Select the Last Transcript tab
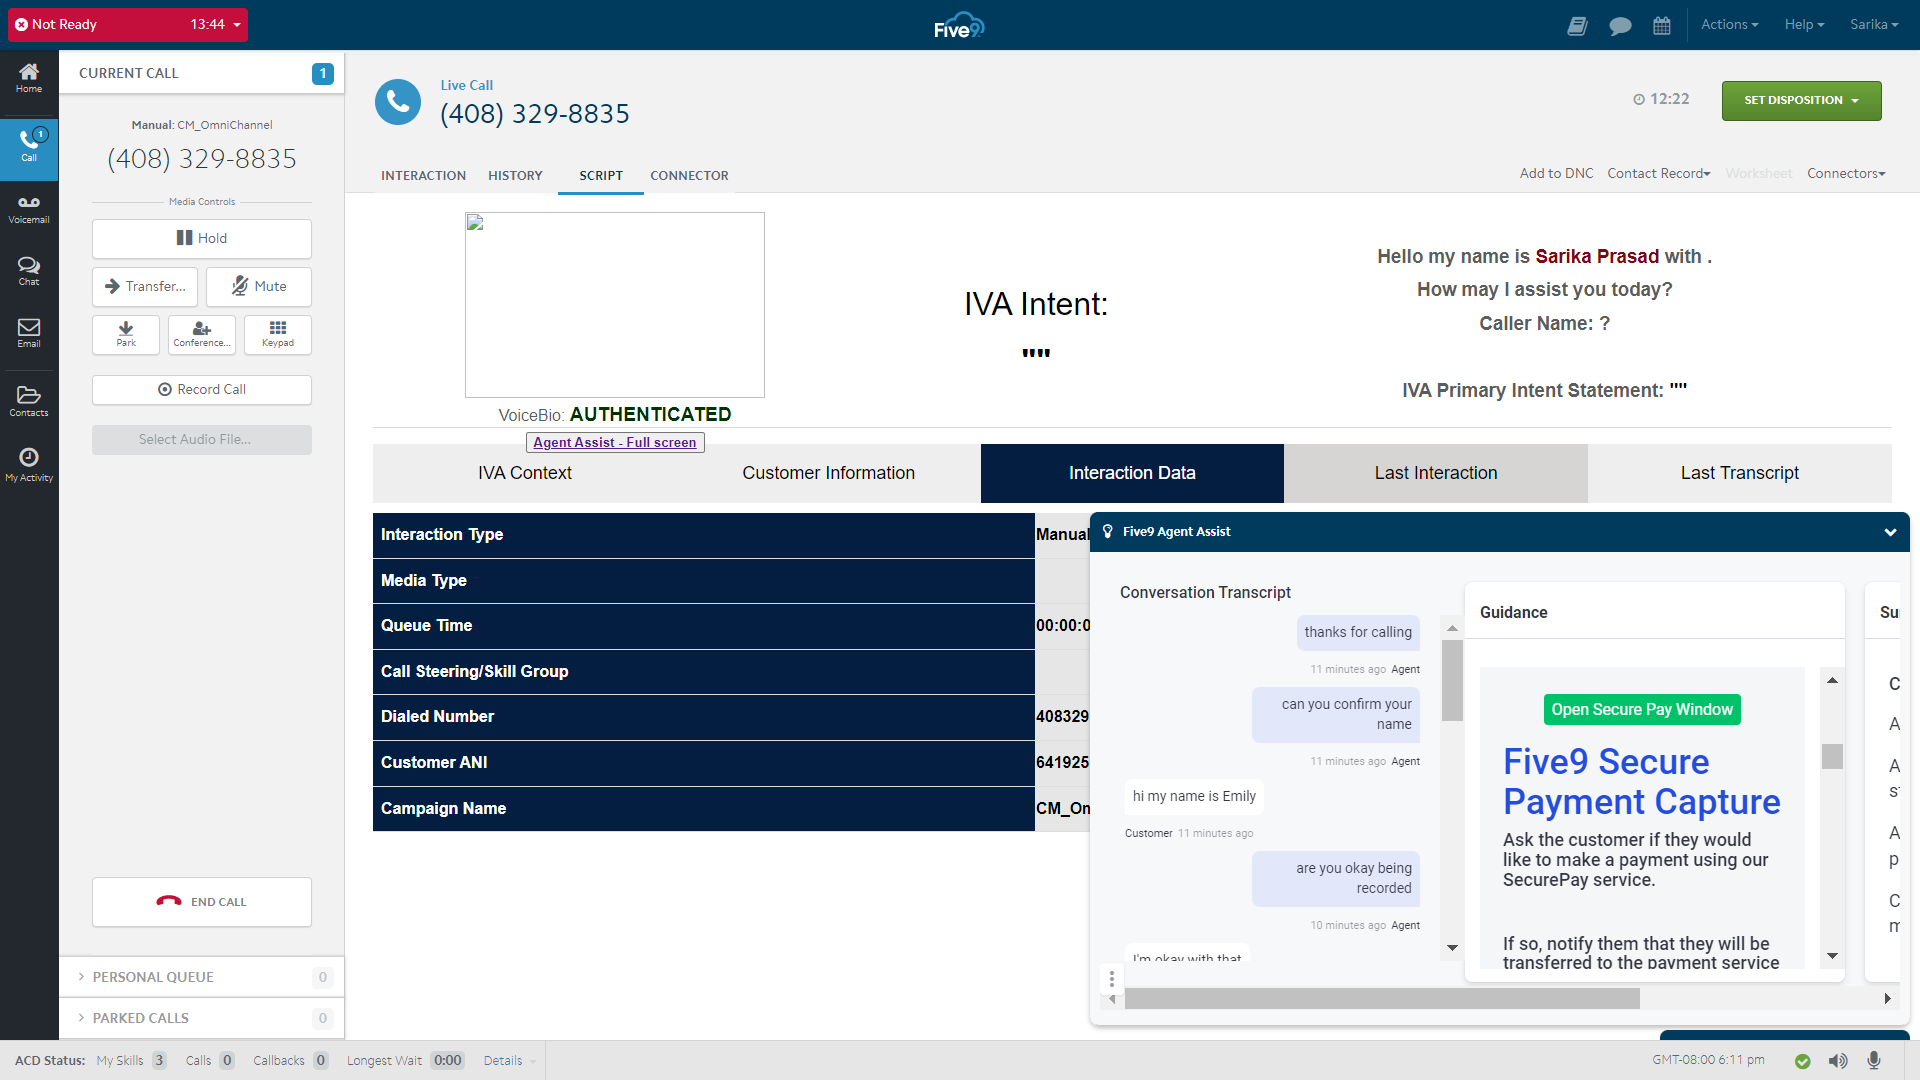1920x1080 pixels. pyautogui.click(x=1739, y=473)
